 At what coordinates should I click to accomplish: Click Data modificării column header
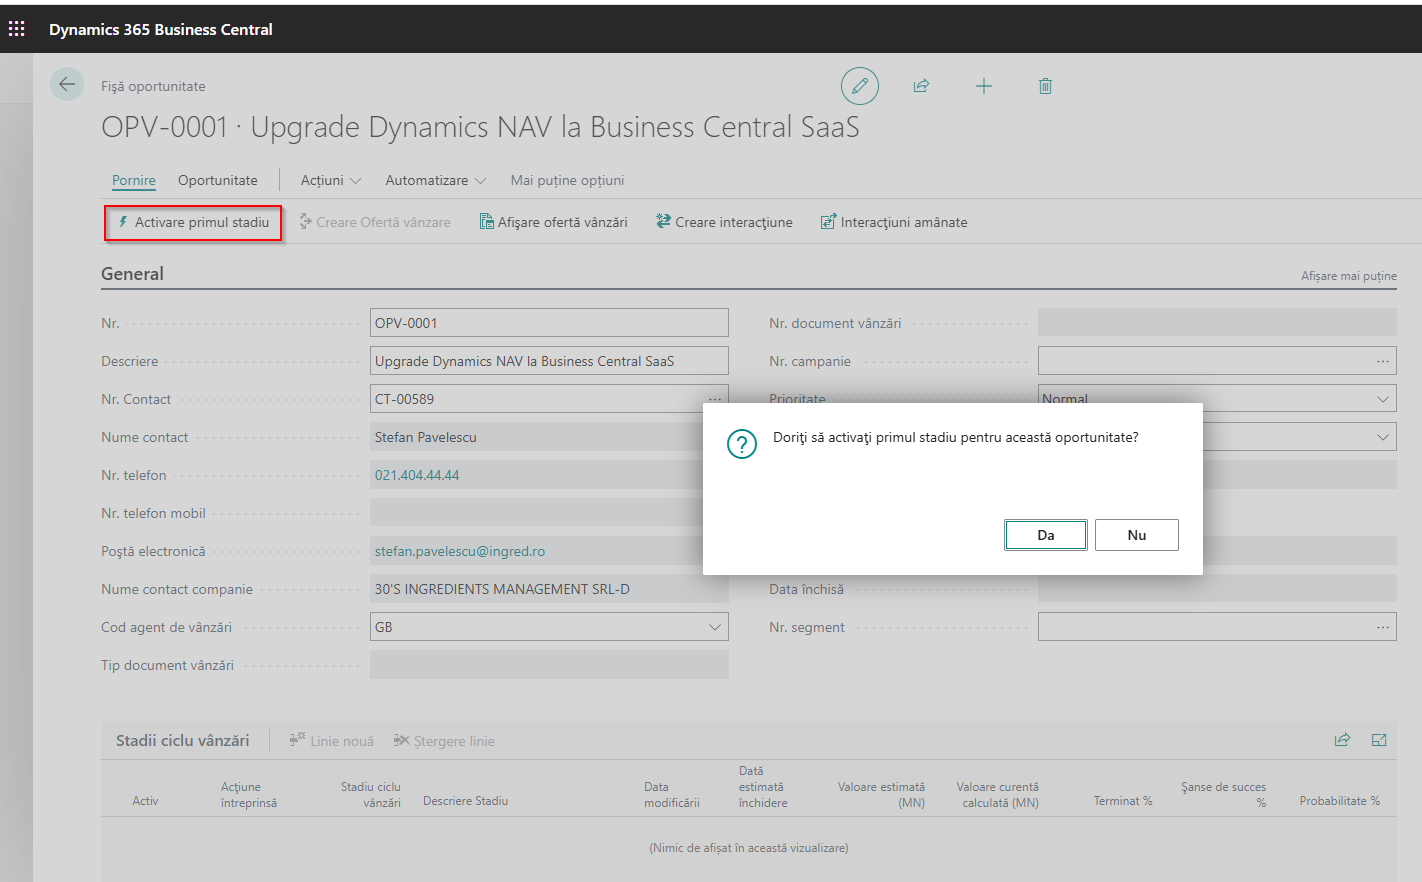pyautogui.click(x=672, y=794)
